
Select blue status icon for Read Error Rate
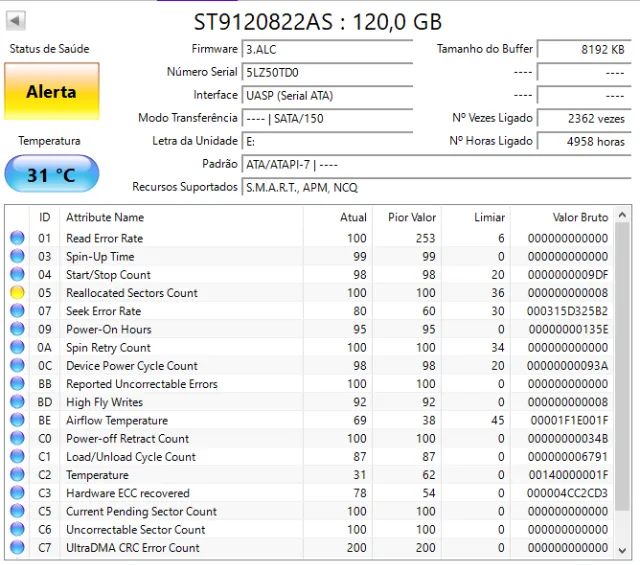(x=17, y=238)
